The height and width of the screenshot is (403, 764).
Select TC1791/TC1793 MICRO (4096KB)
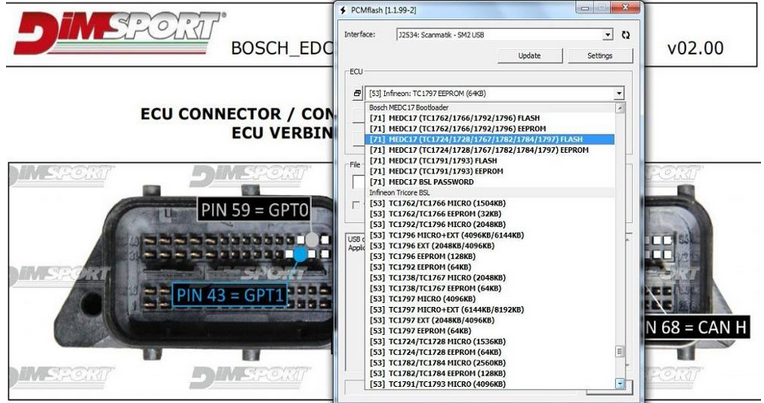(489, 384)
